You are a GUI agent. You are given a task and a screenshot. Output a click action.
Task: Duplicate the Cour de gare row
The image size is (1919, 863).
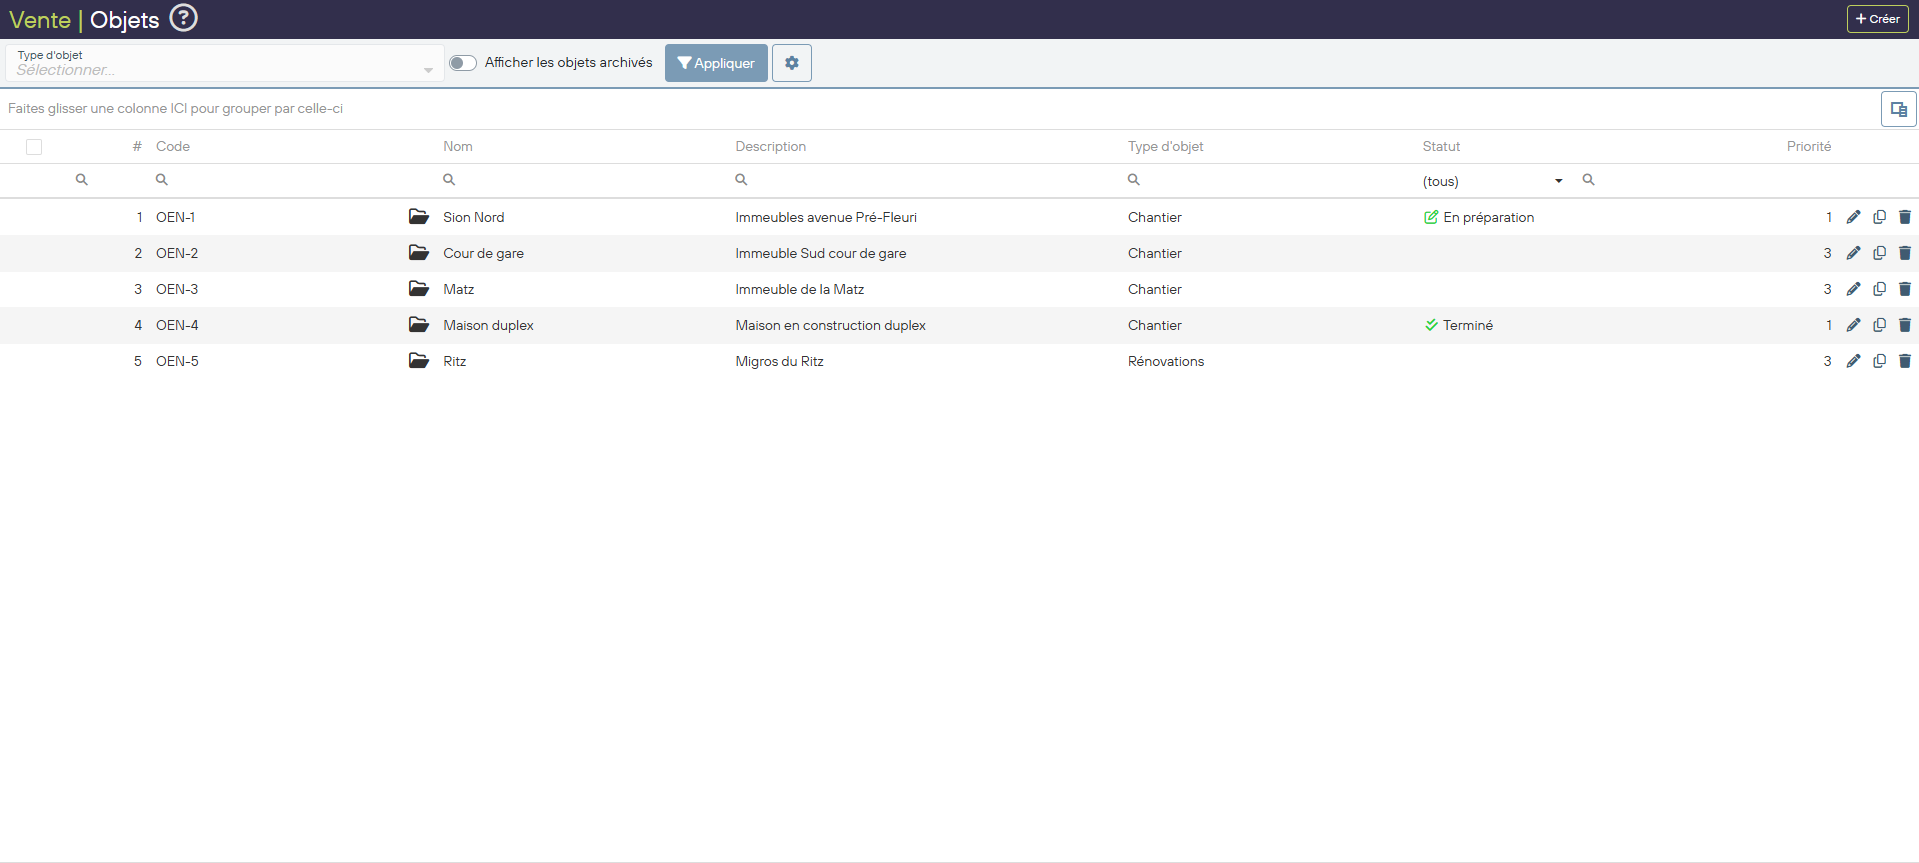click(1879, 253)
